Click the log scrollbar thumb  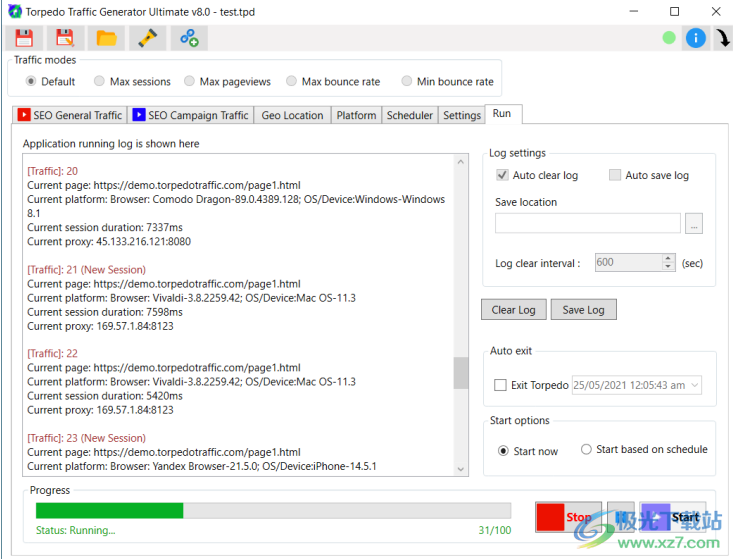461,373
